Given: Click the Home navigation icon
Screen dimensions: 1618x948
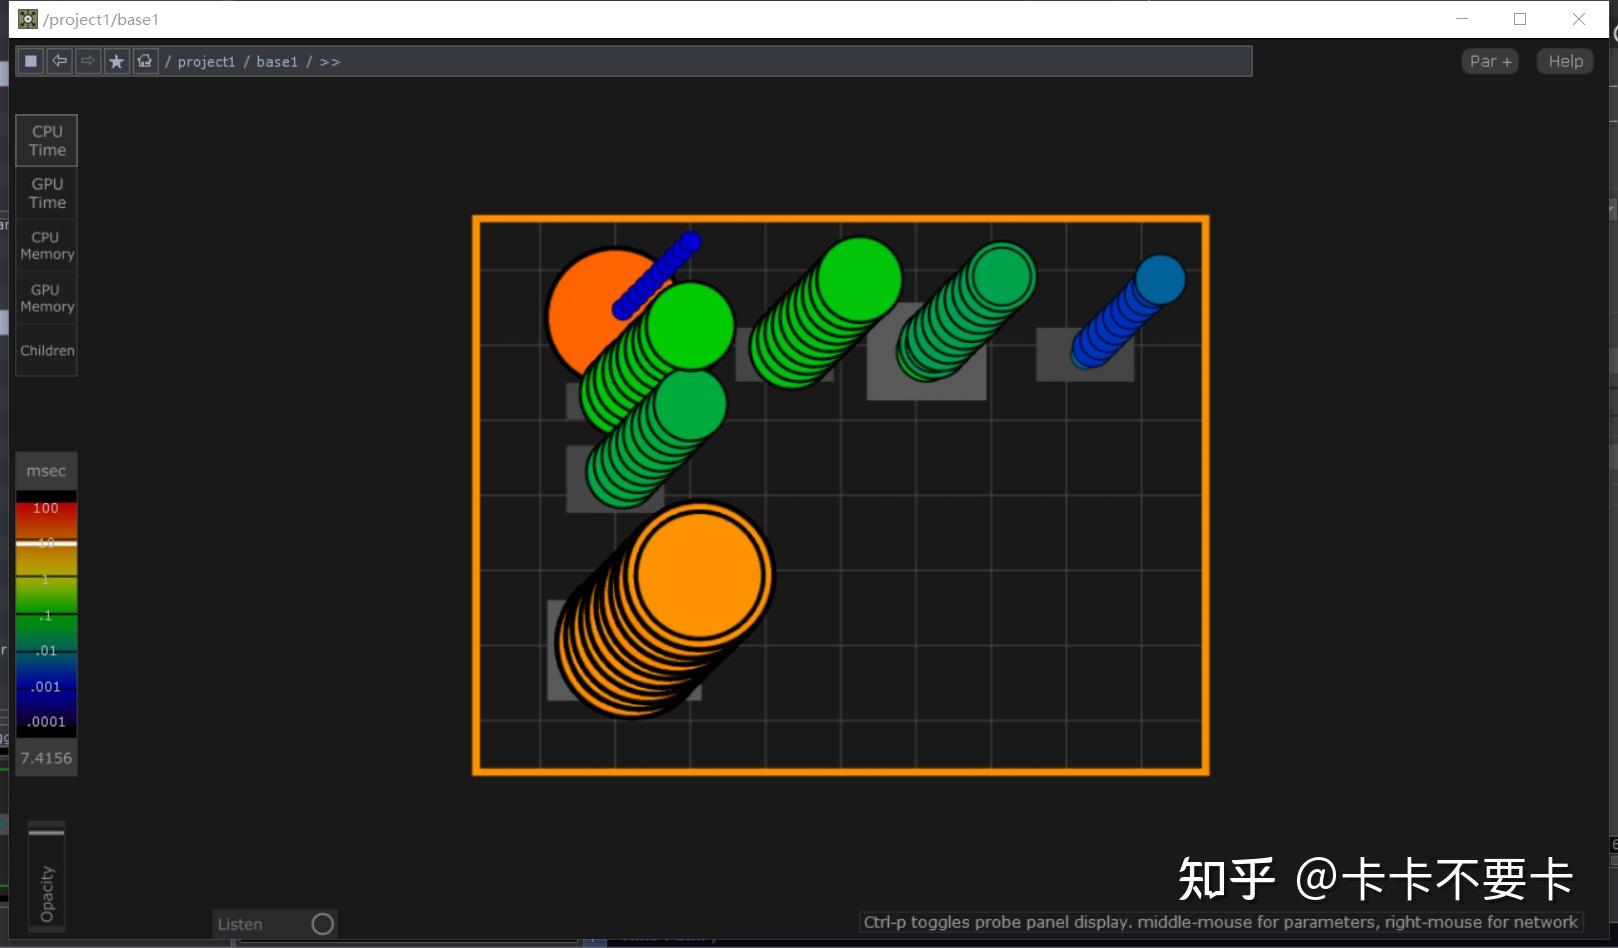Looking at the screenshot, I should 144,60.
